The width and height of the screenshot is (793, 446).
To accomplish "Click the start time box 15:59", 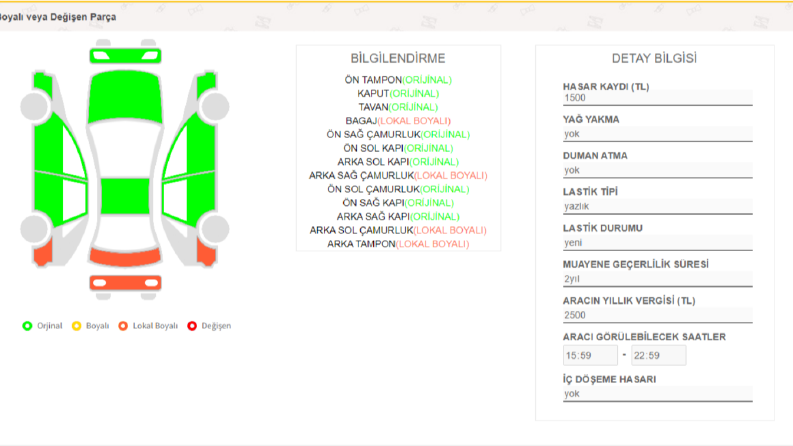I will (x=590, y=355).
